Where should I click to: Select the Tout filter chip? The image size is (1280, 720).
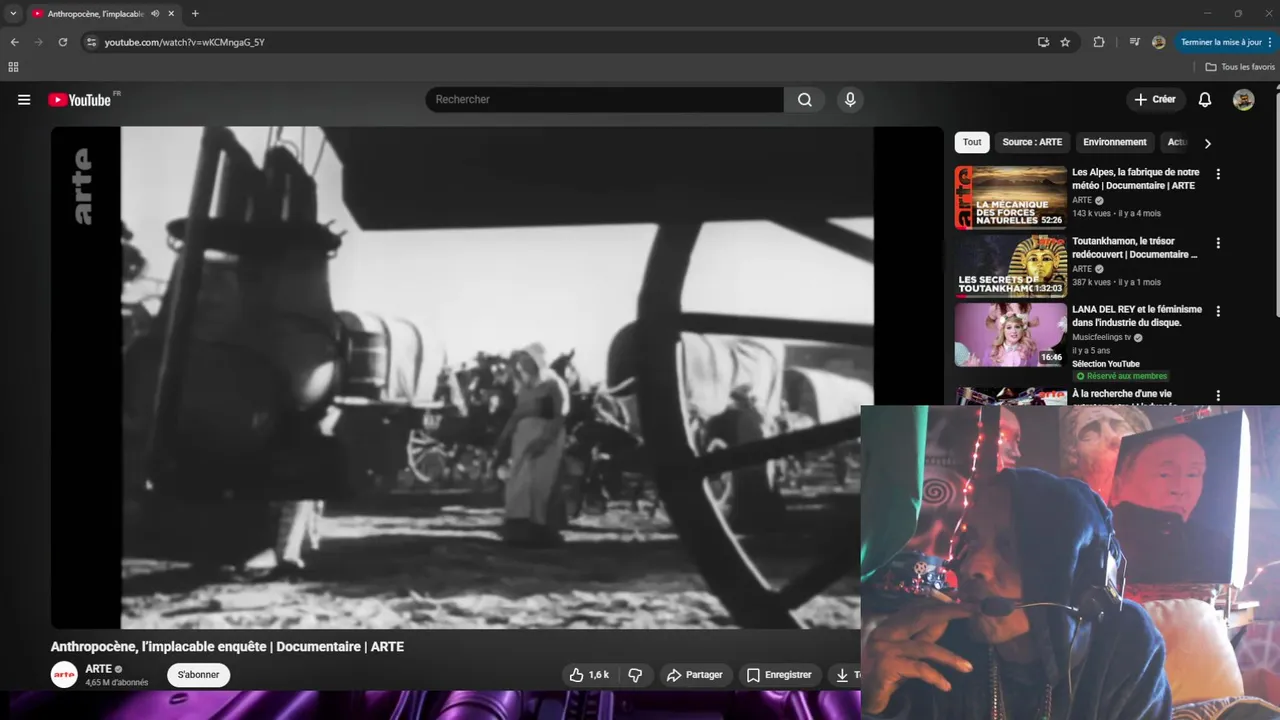coord(972,142)
